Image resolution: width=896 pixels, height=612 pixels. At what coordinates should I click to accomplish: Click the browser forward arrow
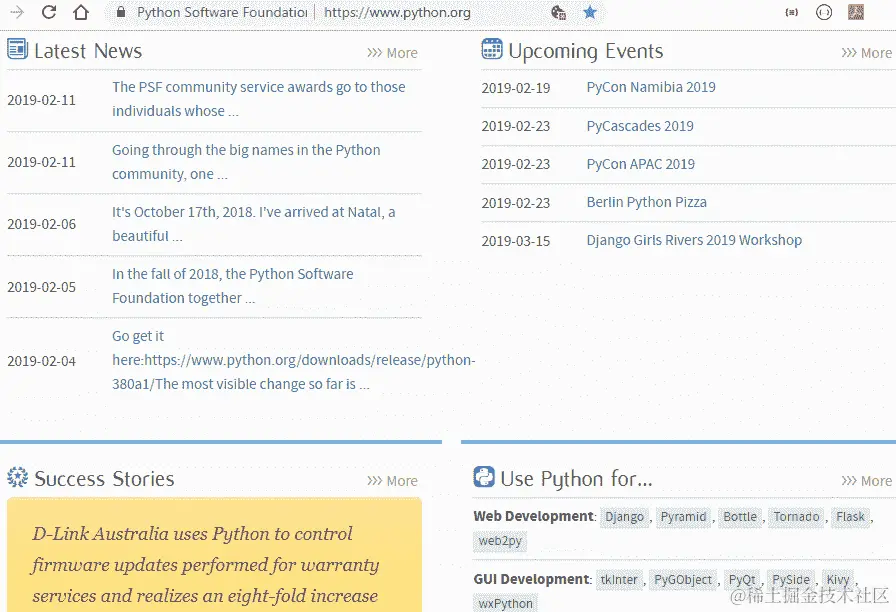point(17,12)
